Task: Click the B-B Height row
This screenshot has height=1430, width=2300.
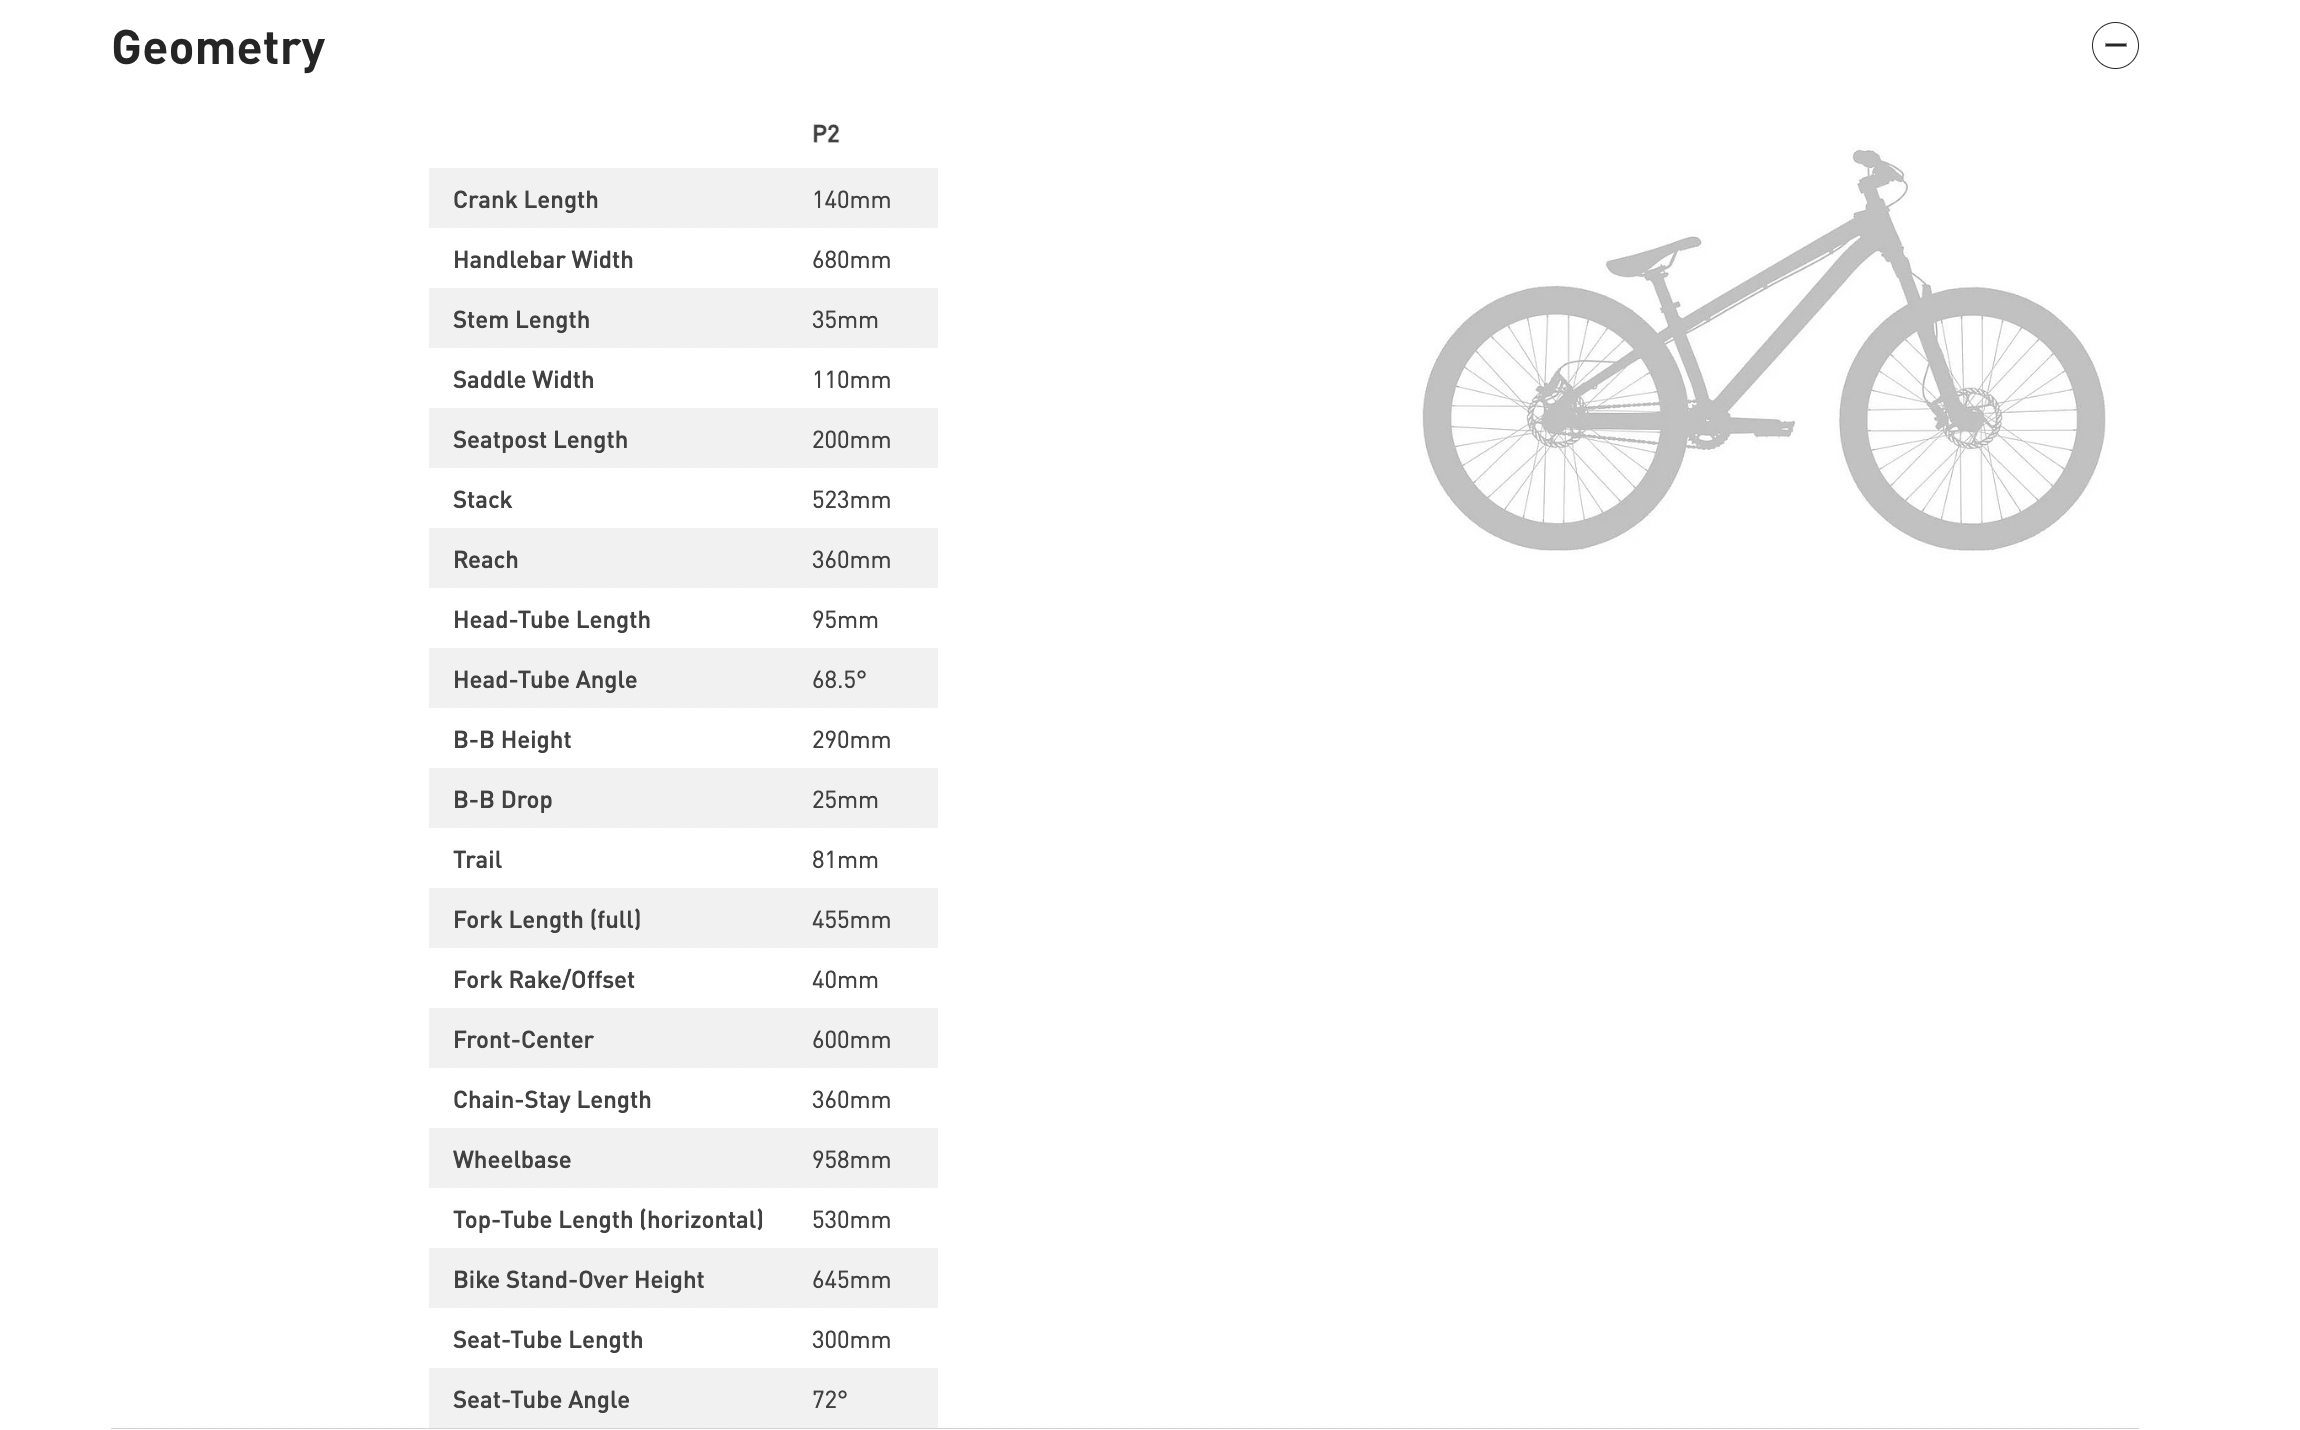Action: (x=682, y=736)
